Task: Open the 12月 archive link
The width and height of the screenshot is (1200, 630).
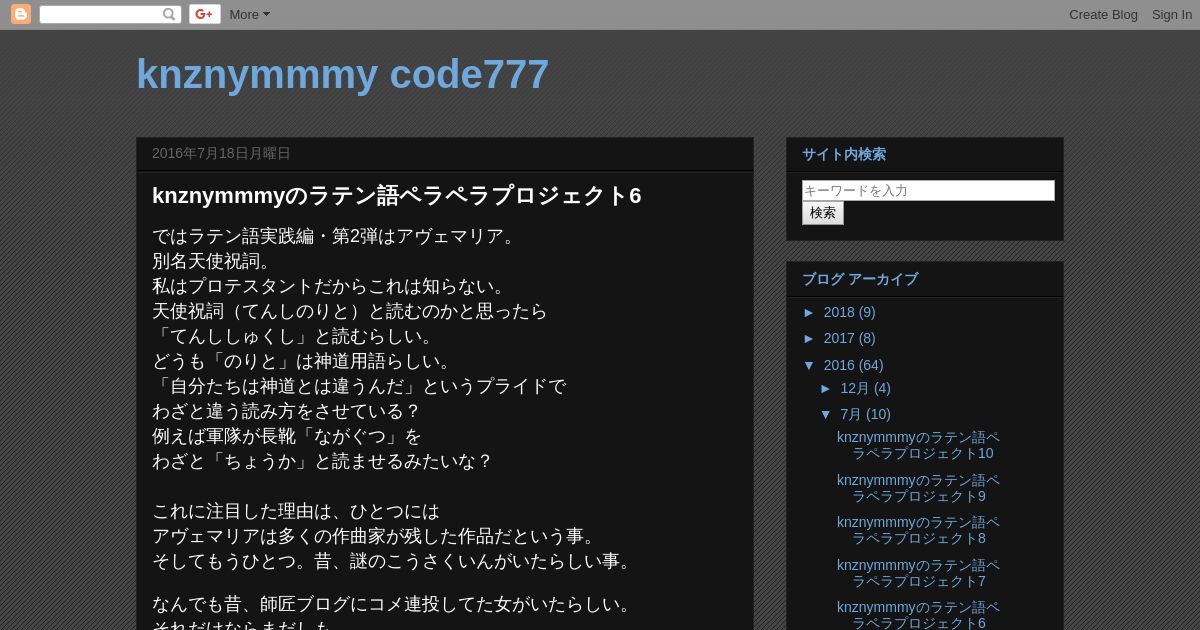Action: [855, 388]
